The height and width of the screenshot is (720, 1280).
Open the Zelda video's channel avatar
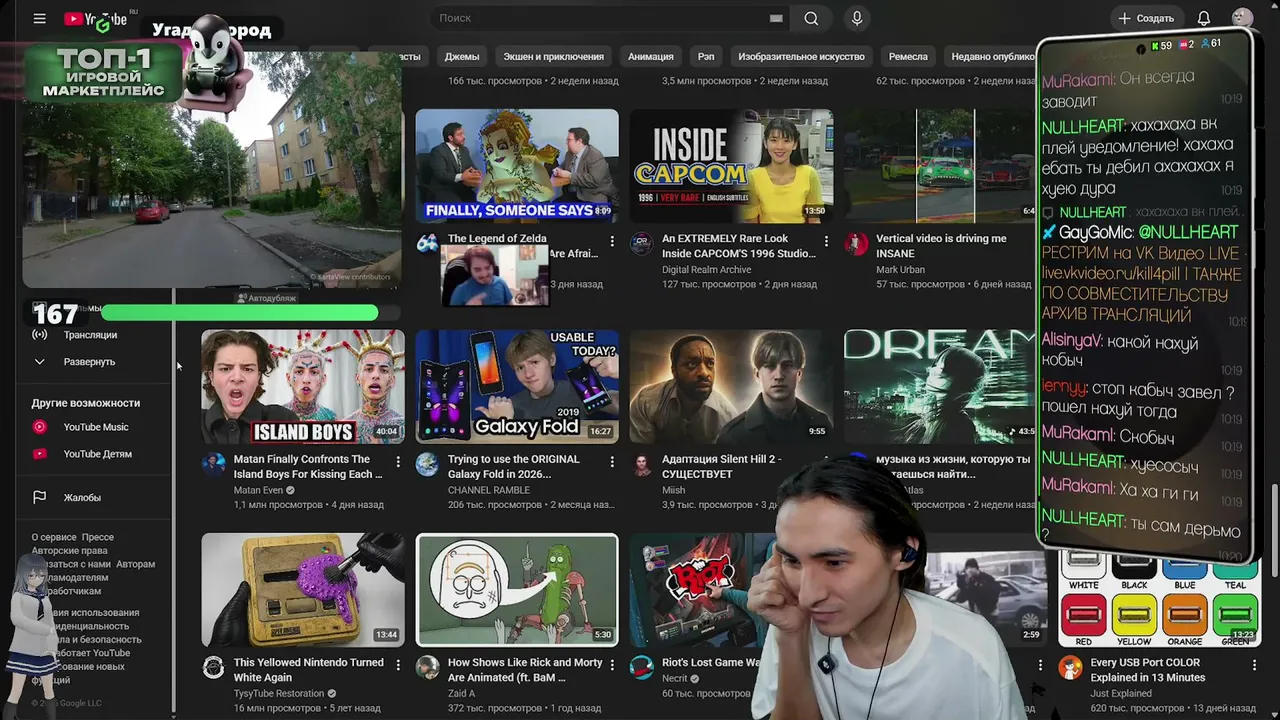[x=428, y=244]
